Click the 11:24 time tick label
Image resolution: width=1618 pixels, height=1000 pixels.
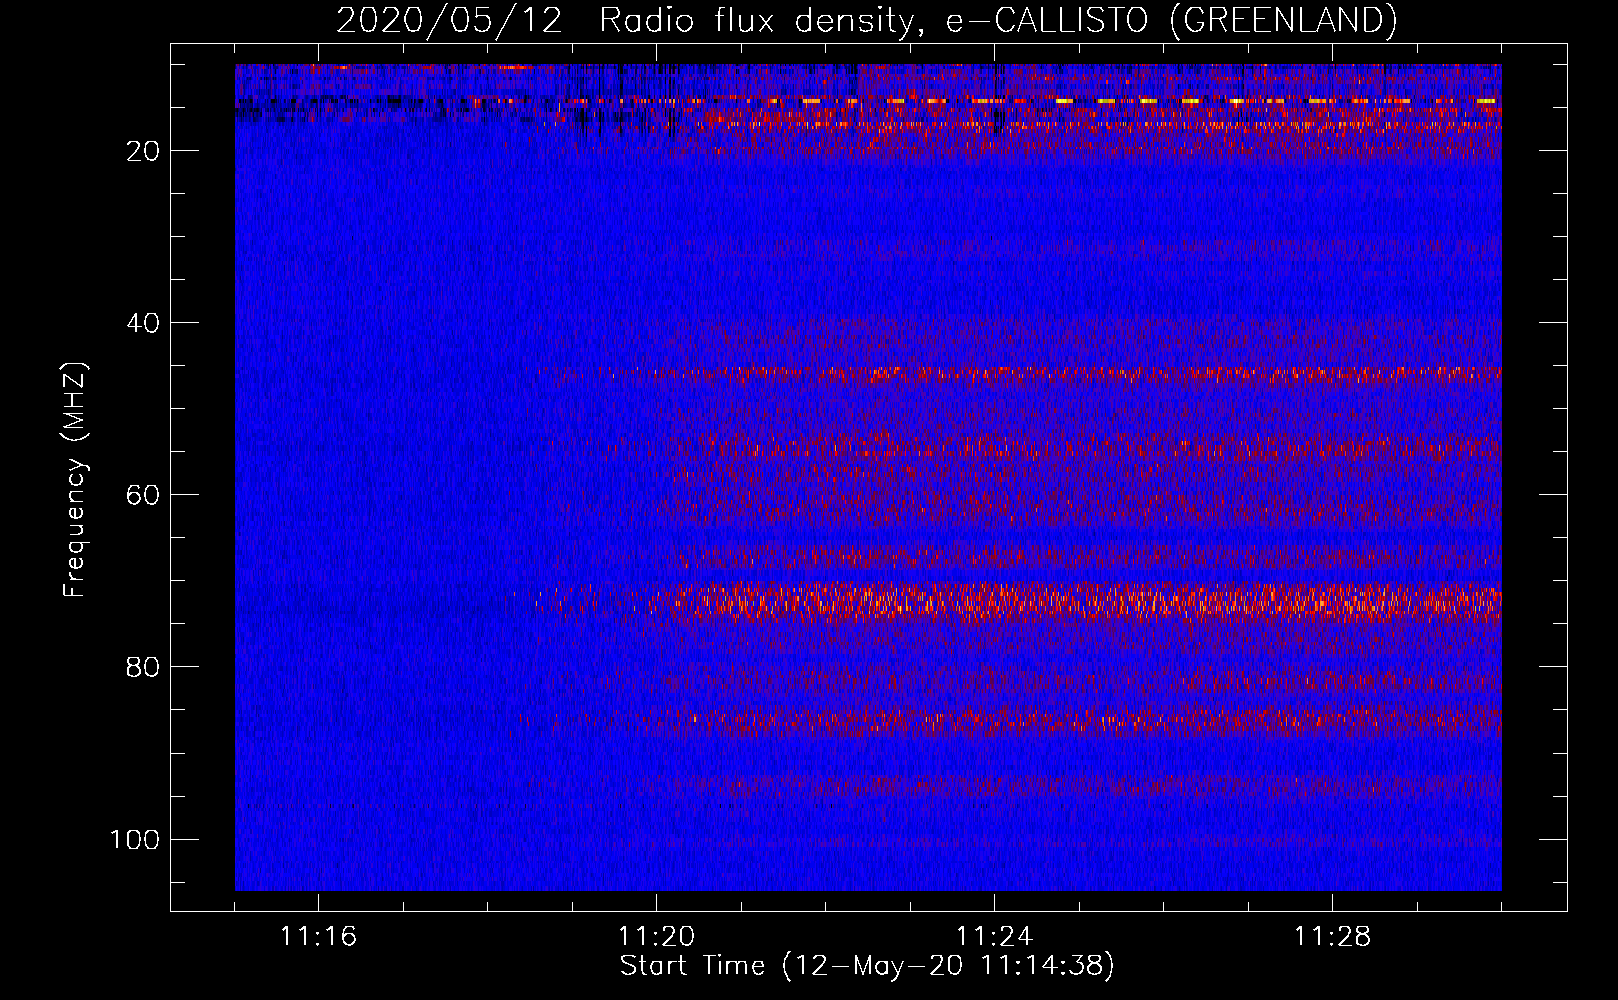click(x=994, y=937)
